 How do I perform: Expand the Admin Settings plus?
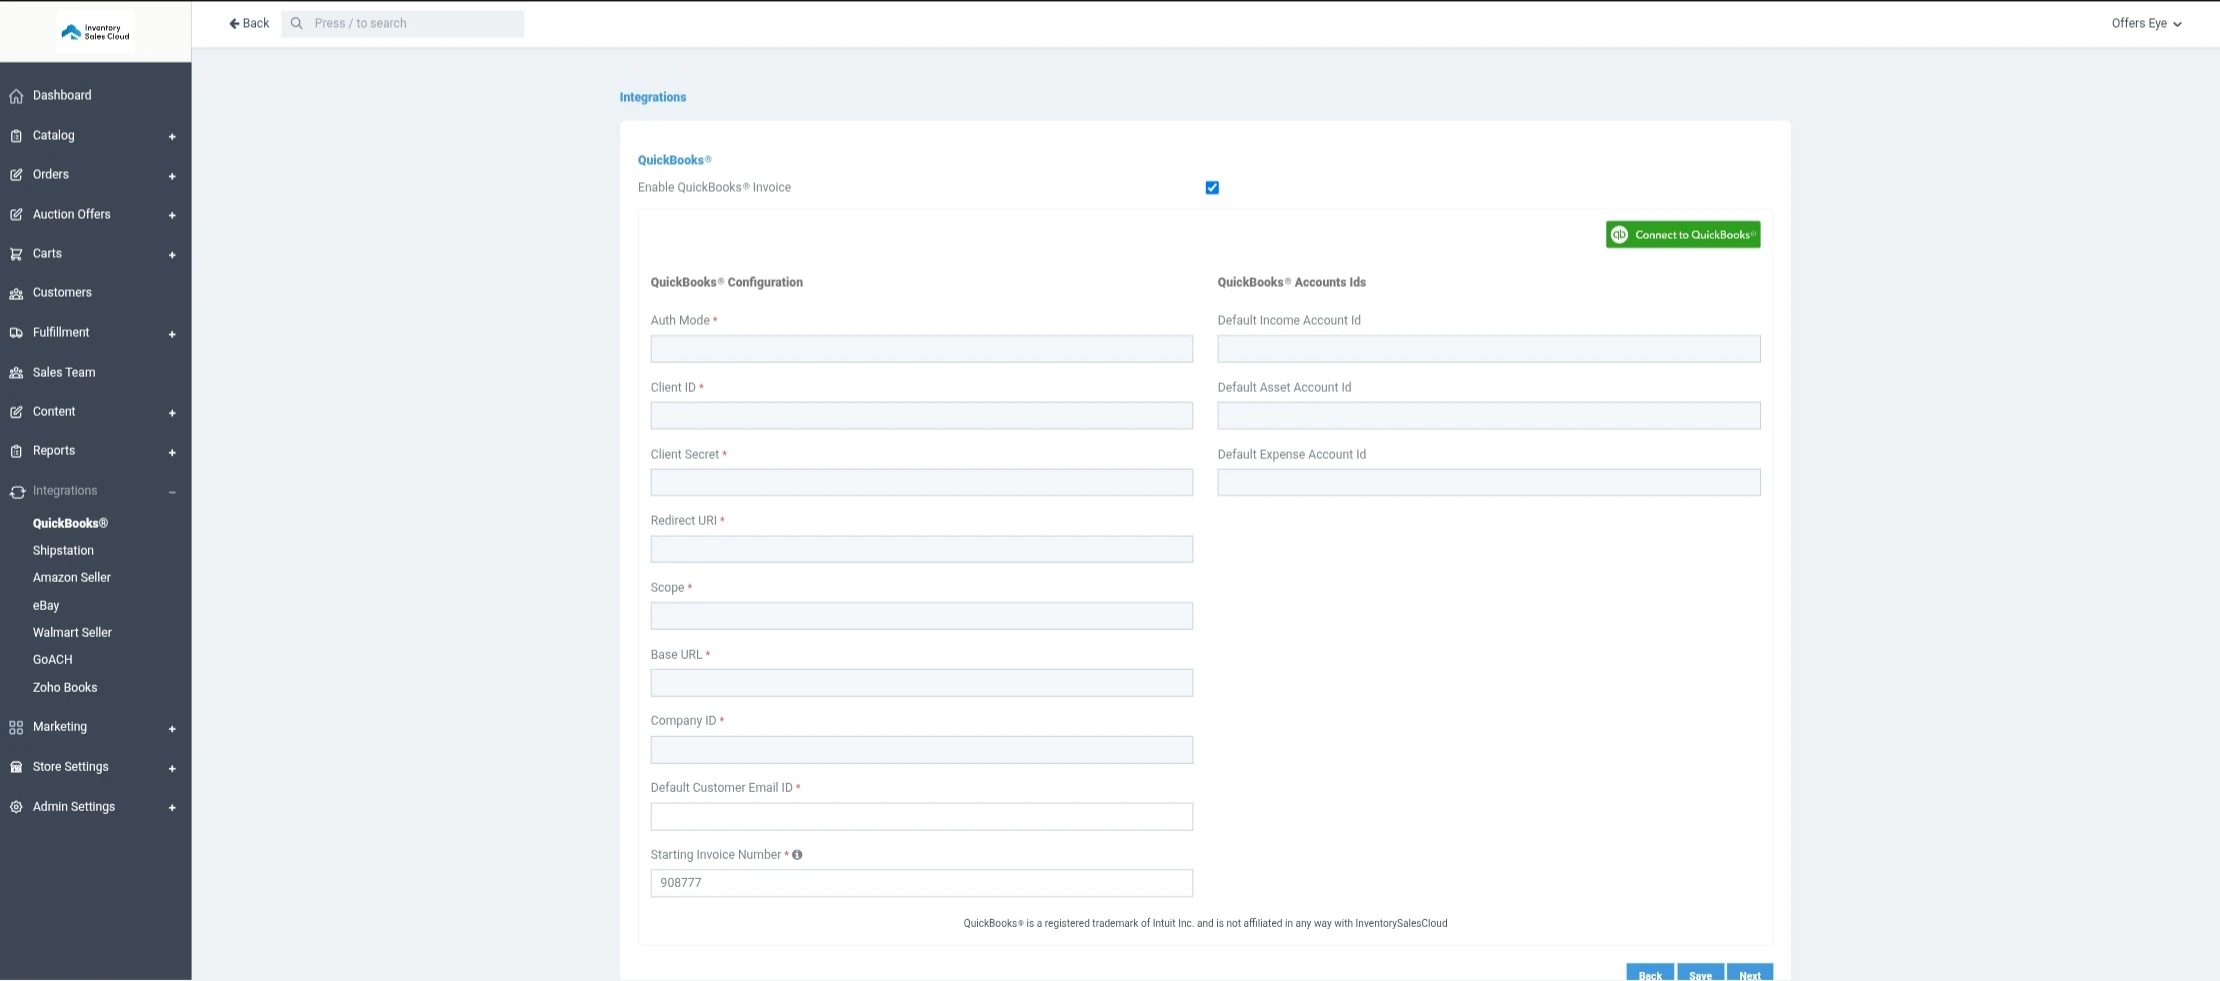(172, 808)
